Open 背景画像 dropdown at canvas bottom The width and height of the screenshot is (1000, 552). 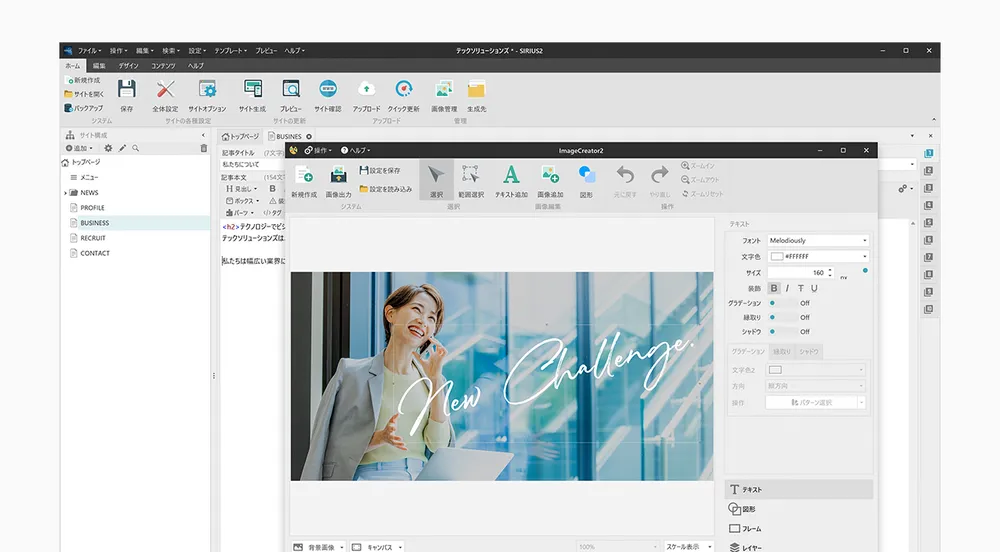pos(318,547)
